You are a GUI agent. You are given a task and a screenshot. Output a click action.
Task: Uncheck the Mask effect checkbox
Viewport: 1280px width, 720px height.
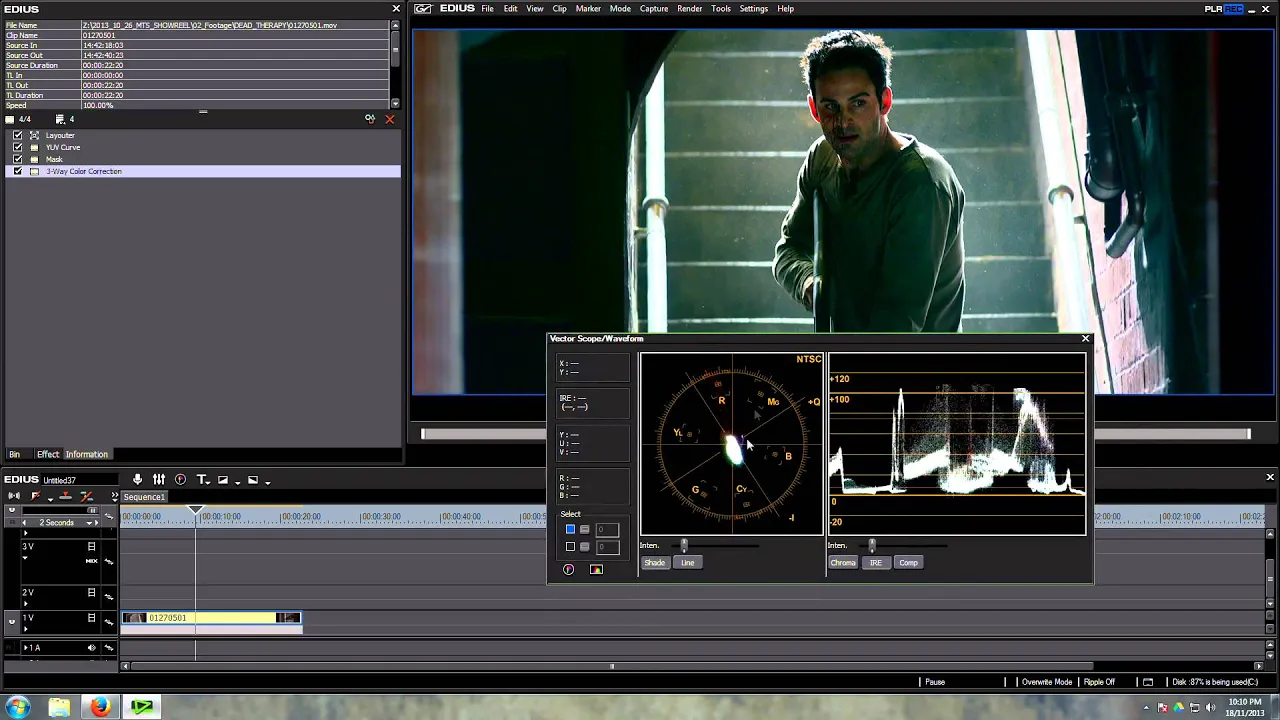[17, 159]
